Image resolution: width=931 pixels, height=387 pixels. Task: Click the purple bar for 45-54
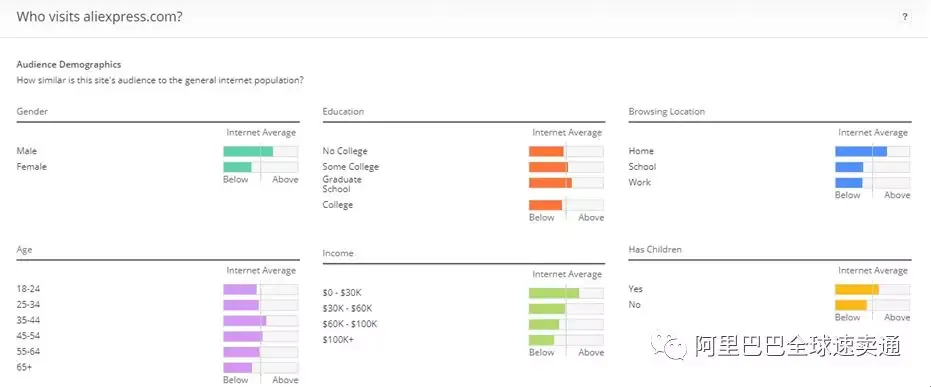[x=243, y=337]
